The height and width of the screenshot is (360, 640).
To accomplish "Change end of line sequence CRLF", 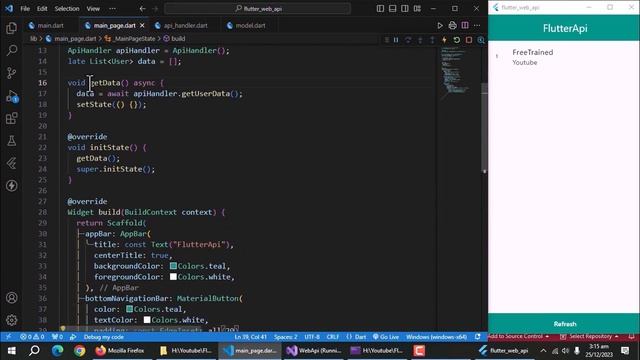I will click(x=333, y=337).
